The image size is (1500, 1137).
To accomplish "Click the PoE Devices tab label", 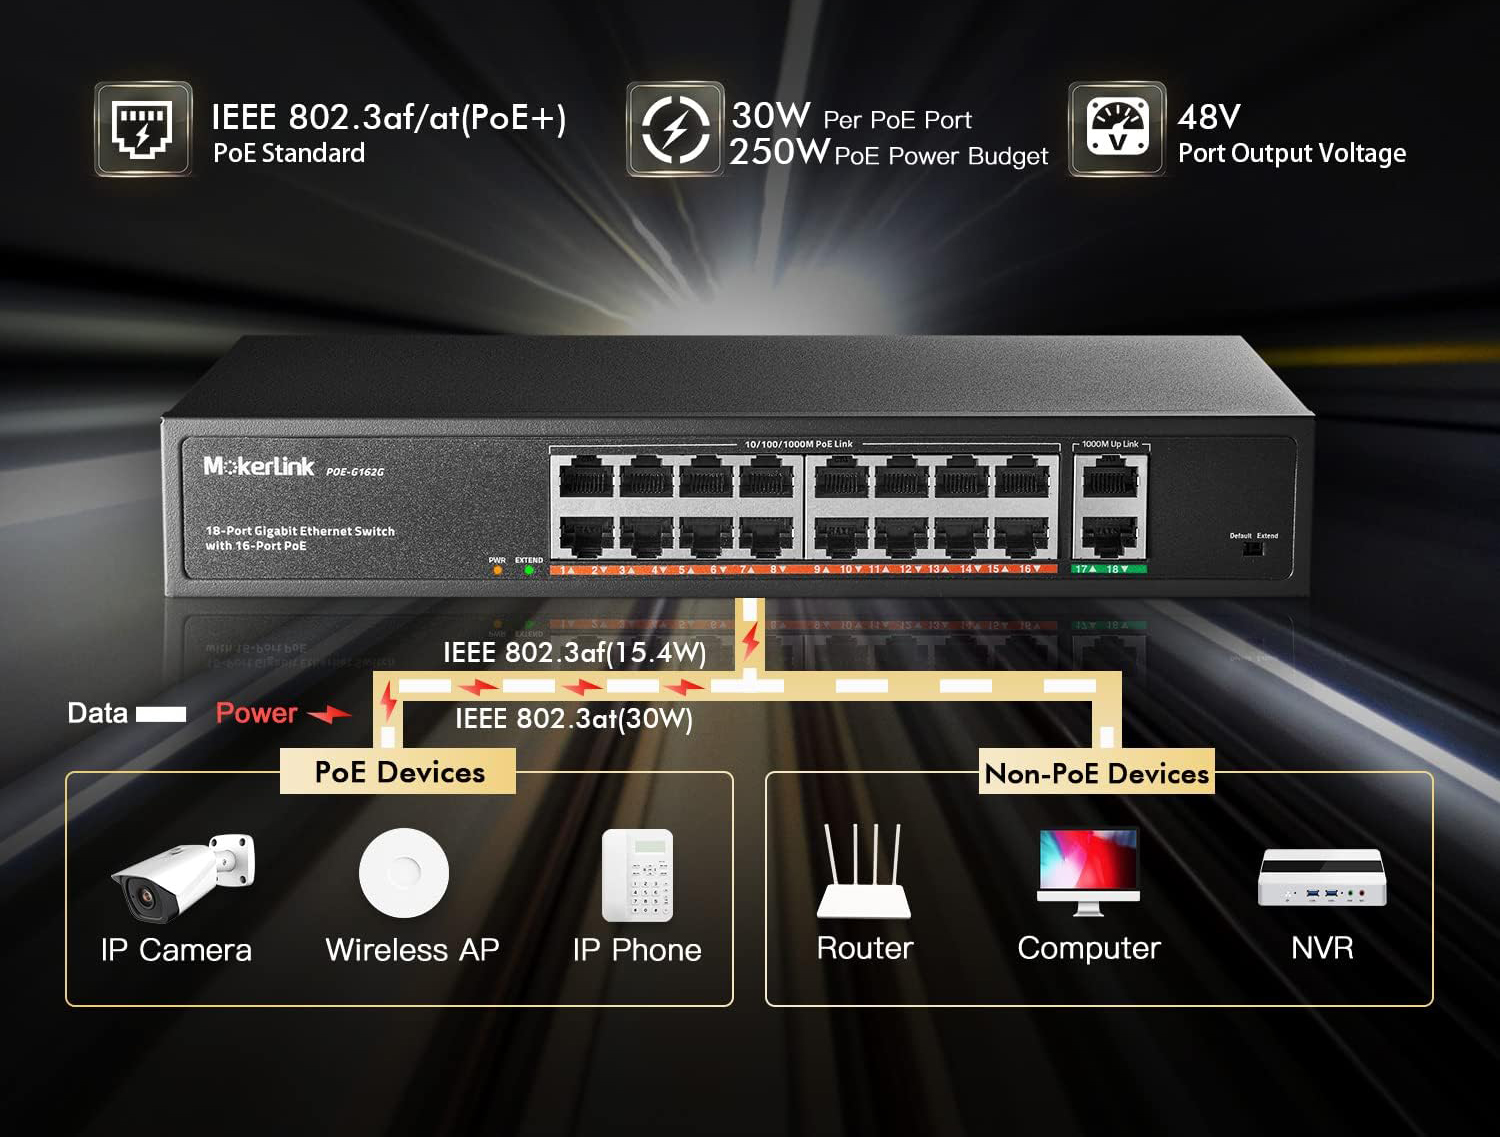I will click(x=398, y=772).
